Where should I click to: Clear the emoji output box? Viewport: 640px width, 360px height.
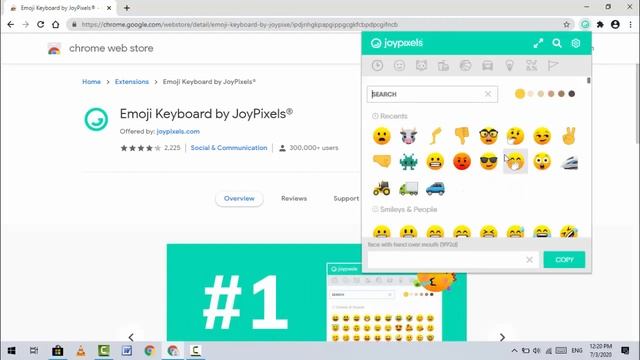(x=529, y=260)
